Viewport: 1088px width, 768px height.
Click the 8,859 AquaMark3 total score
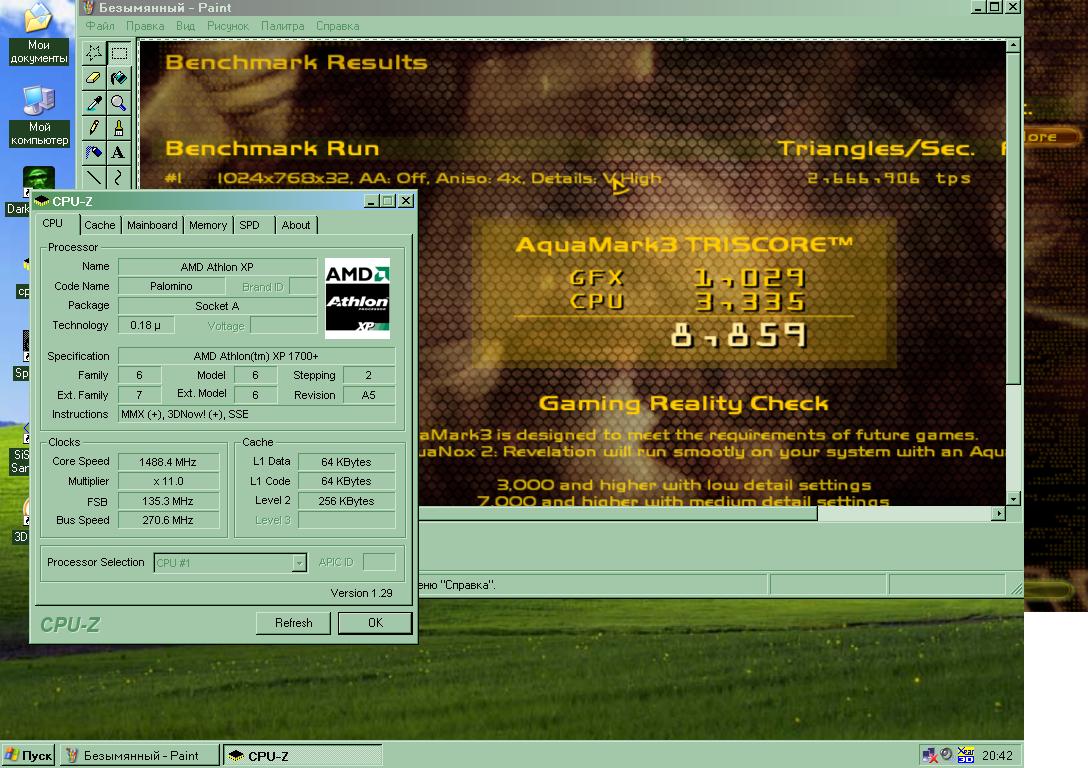click(739, 336)
